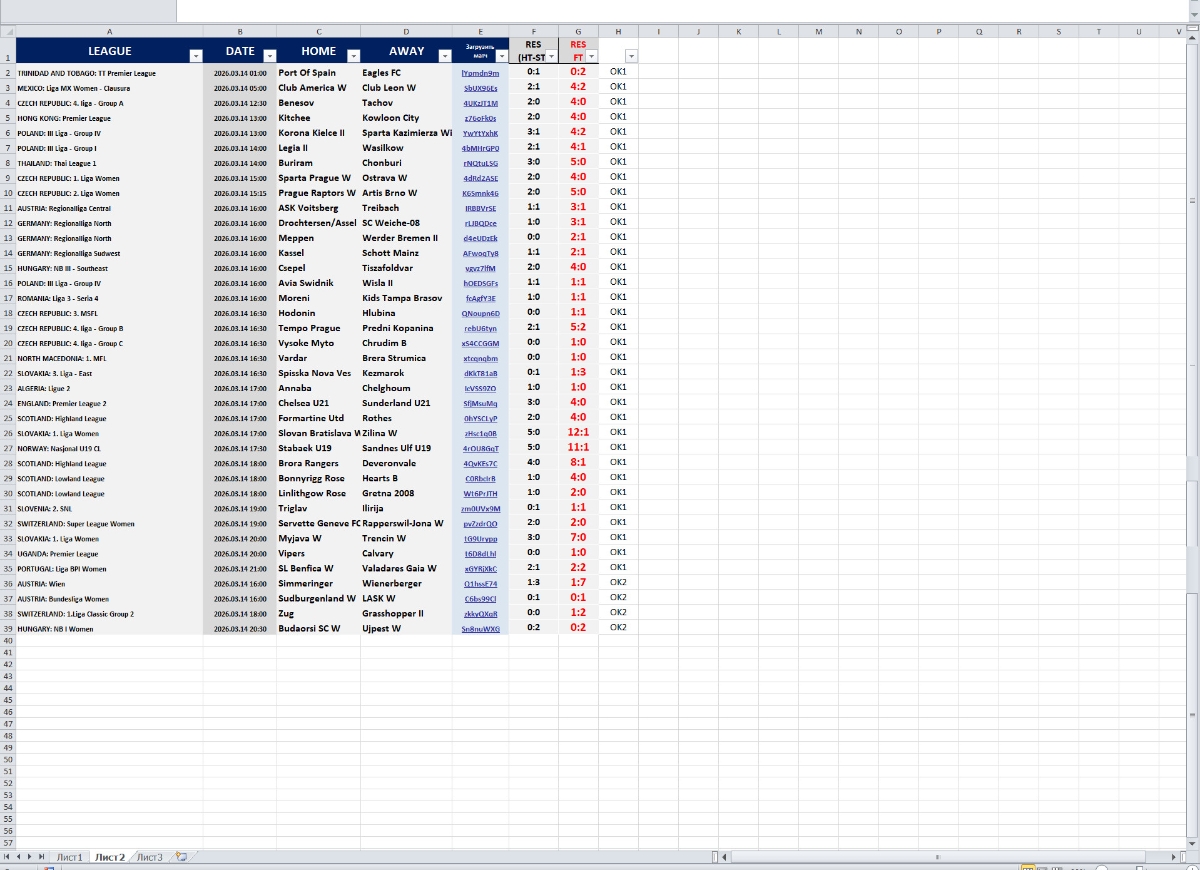Go to first sheet navigation arrow

[x=7, y=857]
